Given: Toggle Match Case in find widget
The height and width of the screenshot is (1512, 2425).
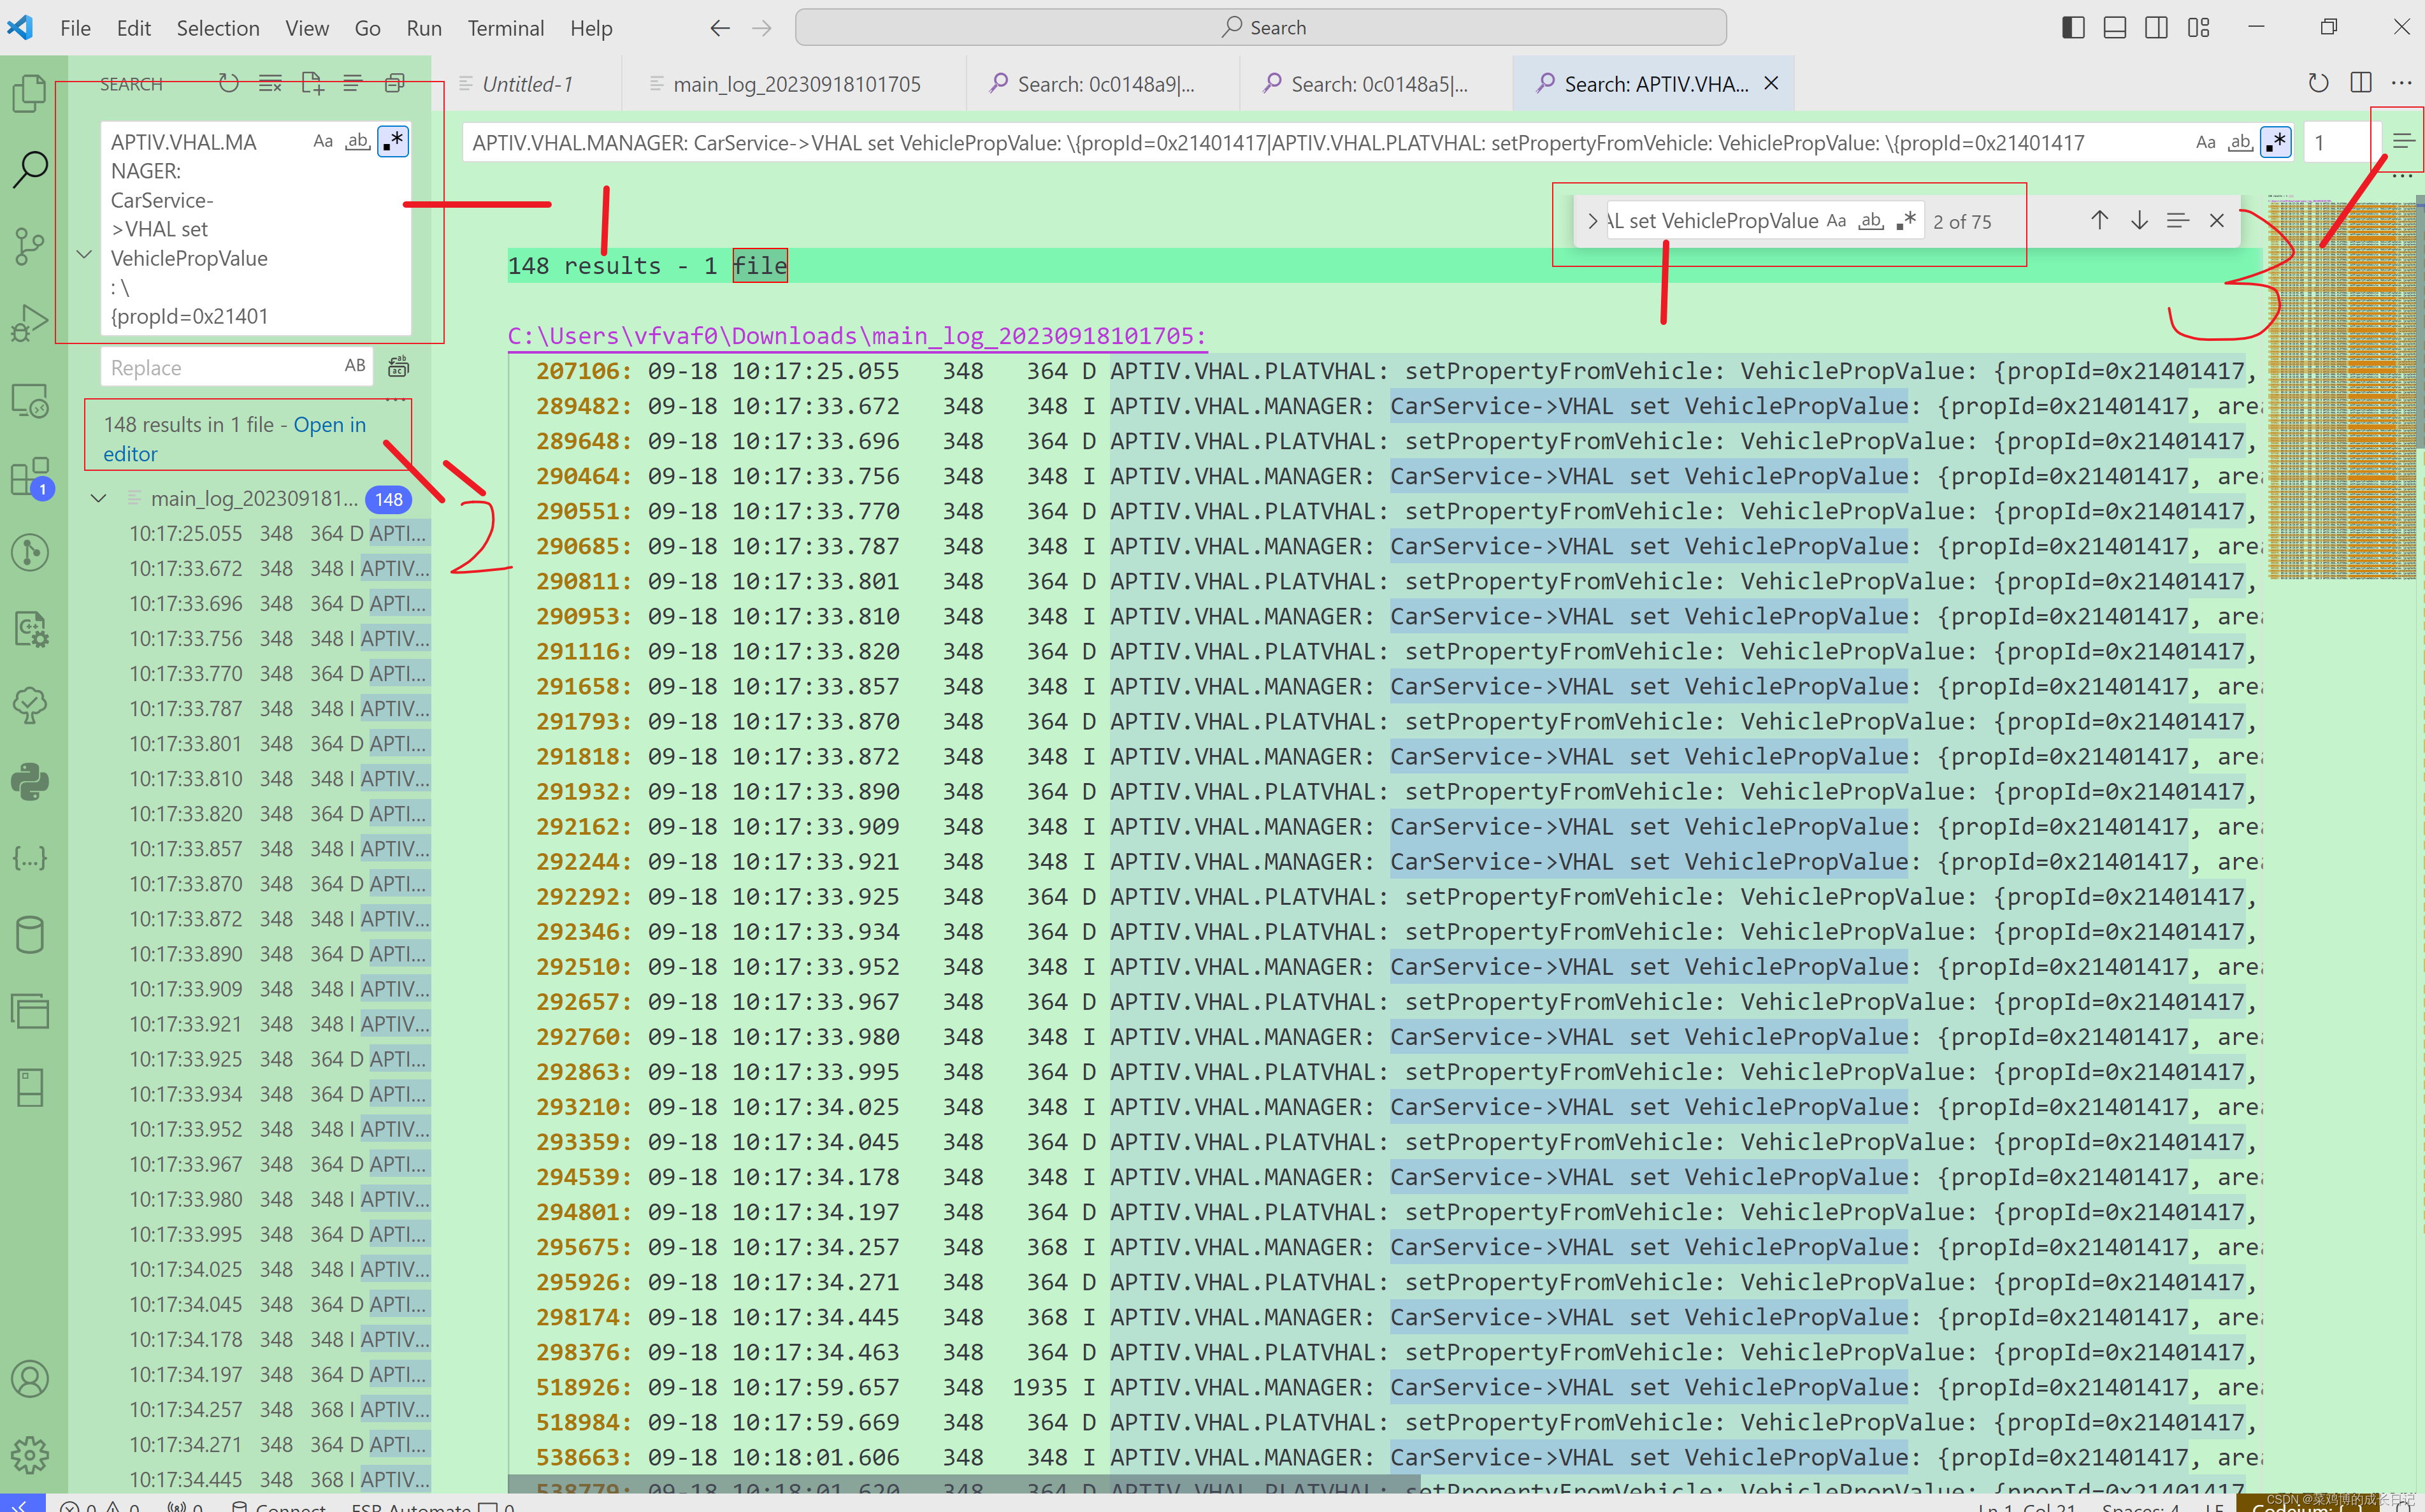Looking at the screenshot, I should click(1836, 221).
